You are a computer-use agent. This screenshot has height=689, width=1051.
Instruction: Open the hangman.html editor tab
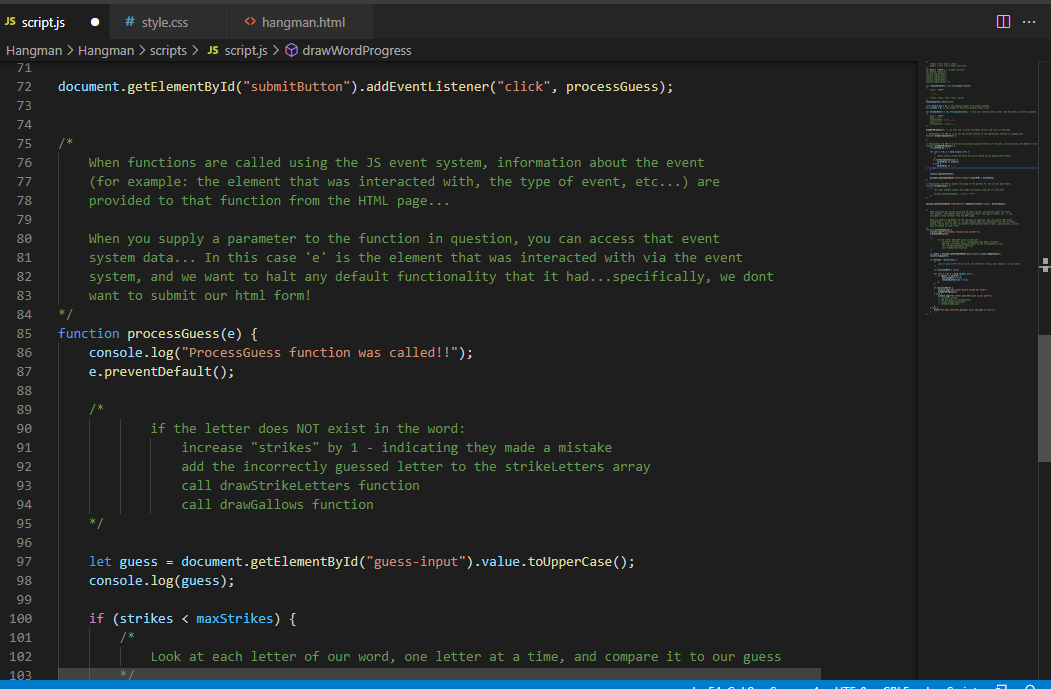pyautogui.click(x=300, y=22)
